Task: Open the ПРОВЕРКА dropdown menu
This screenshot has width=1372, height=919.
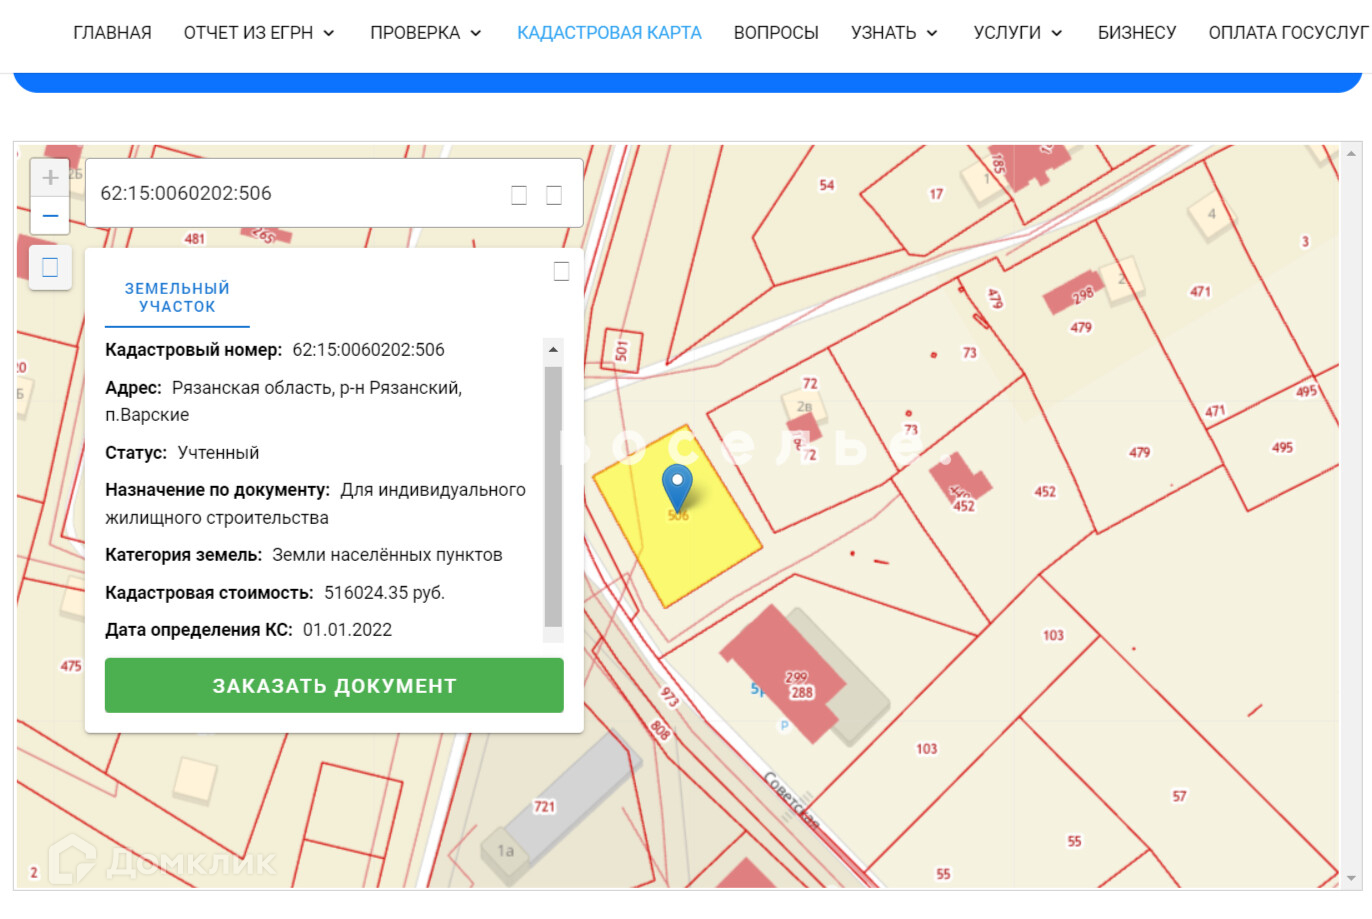Action: click(x=425, y=33)
